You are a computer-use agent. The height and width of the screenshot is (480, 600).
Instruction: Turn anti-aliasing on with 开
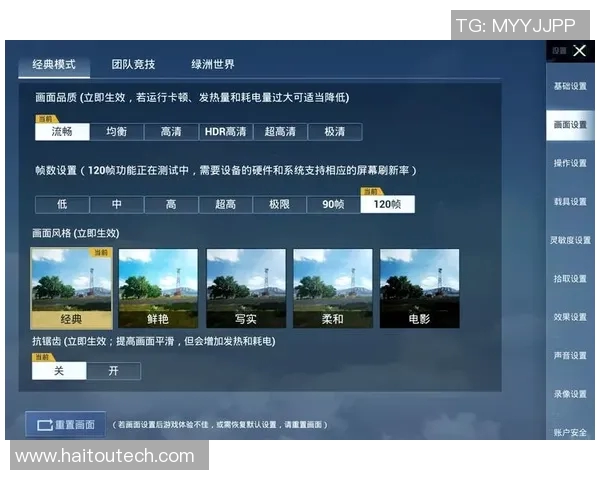(114, 371)
